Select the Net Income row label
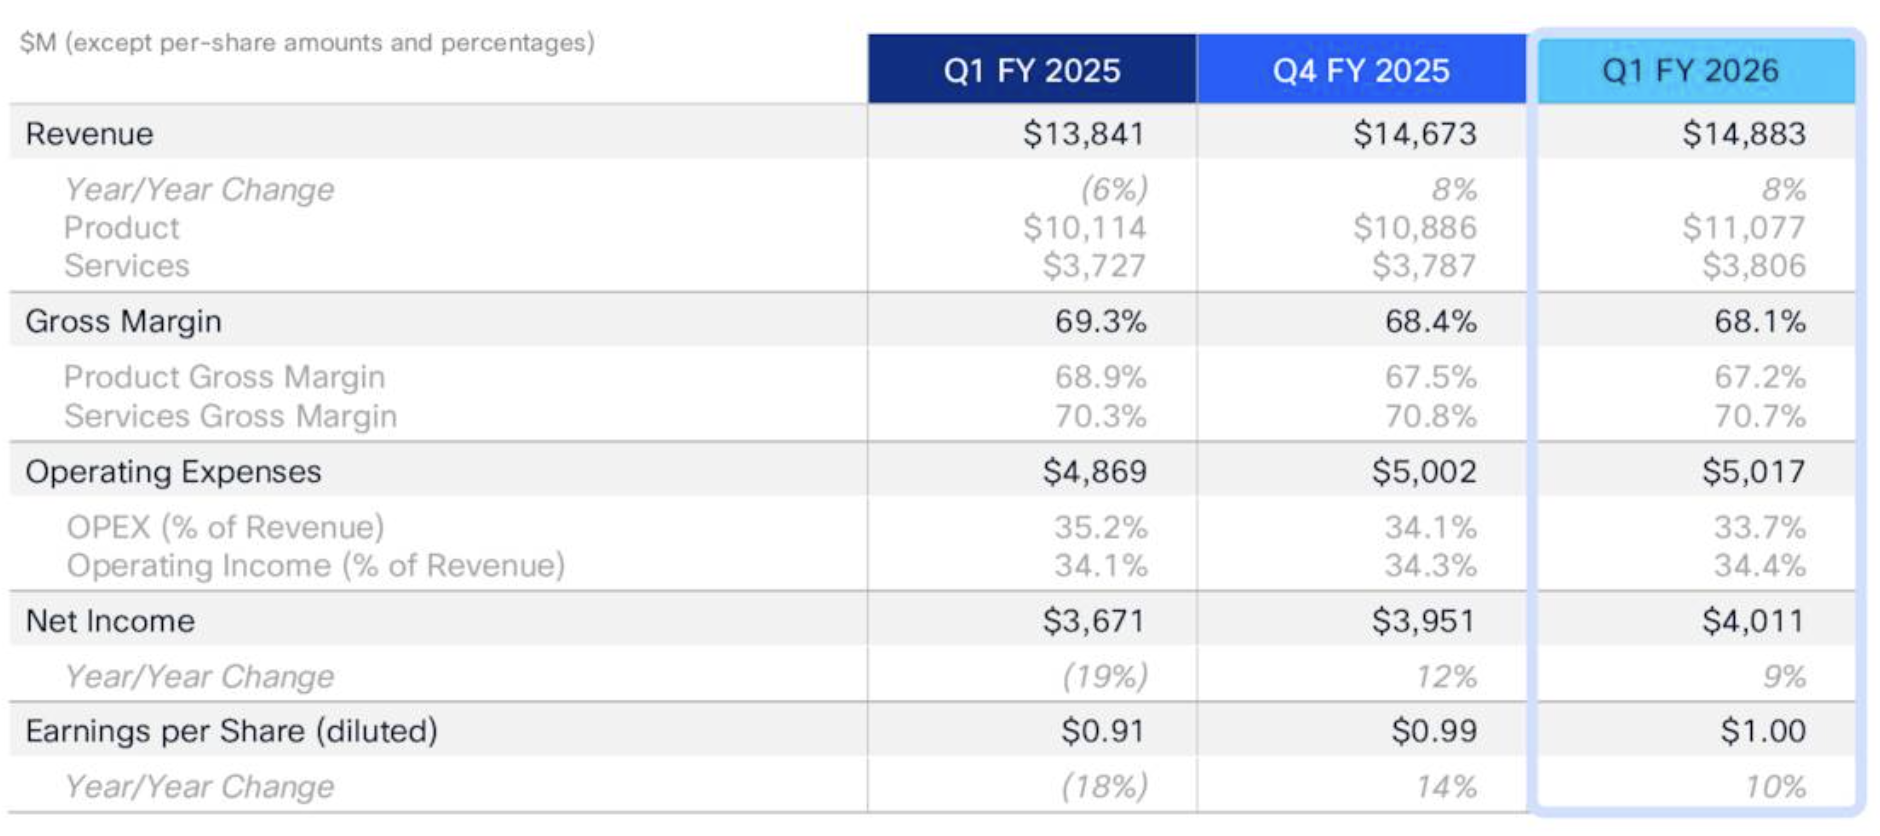Image resolution: width=1880 pixels, height=836 pixels. (x=111, y=621)
